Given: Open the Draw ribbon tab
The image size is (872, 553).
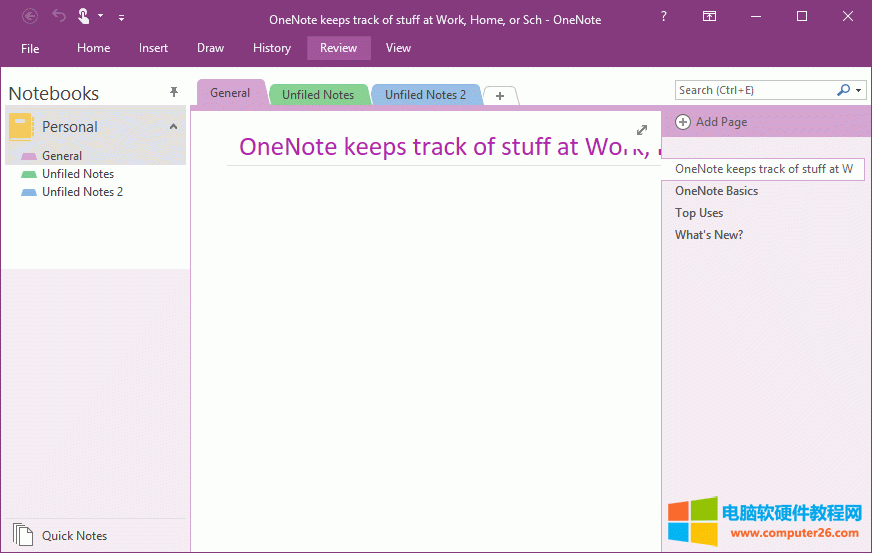Looking at the screenshot, I should pyautogui.click(x=210, y=48).
